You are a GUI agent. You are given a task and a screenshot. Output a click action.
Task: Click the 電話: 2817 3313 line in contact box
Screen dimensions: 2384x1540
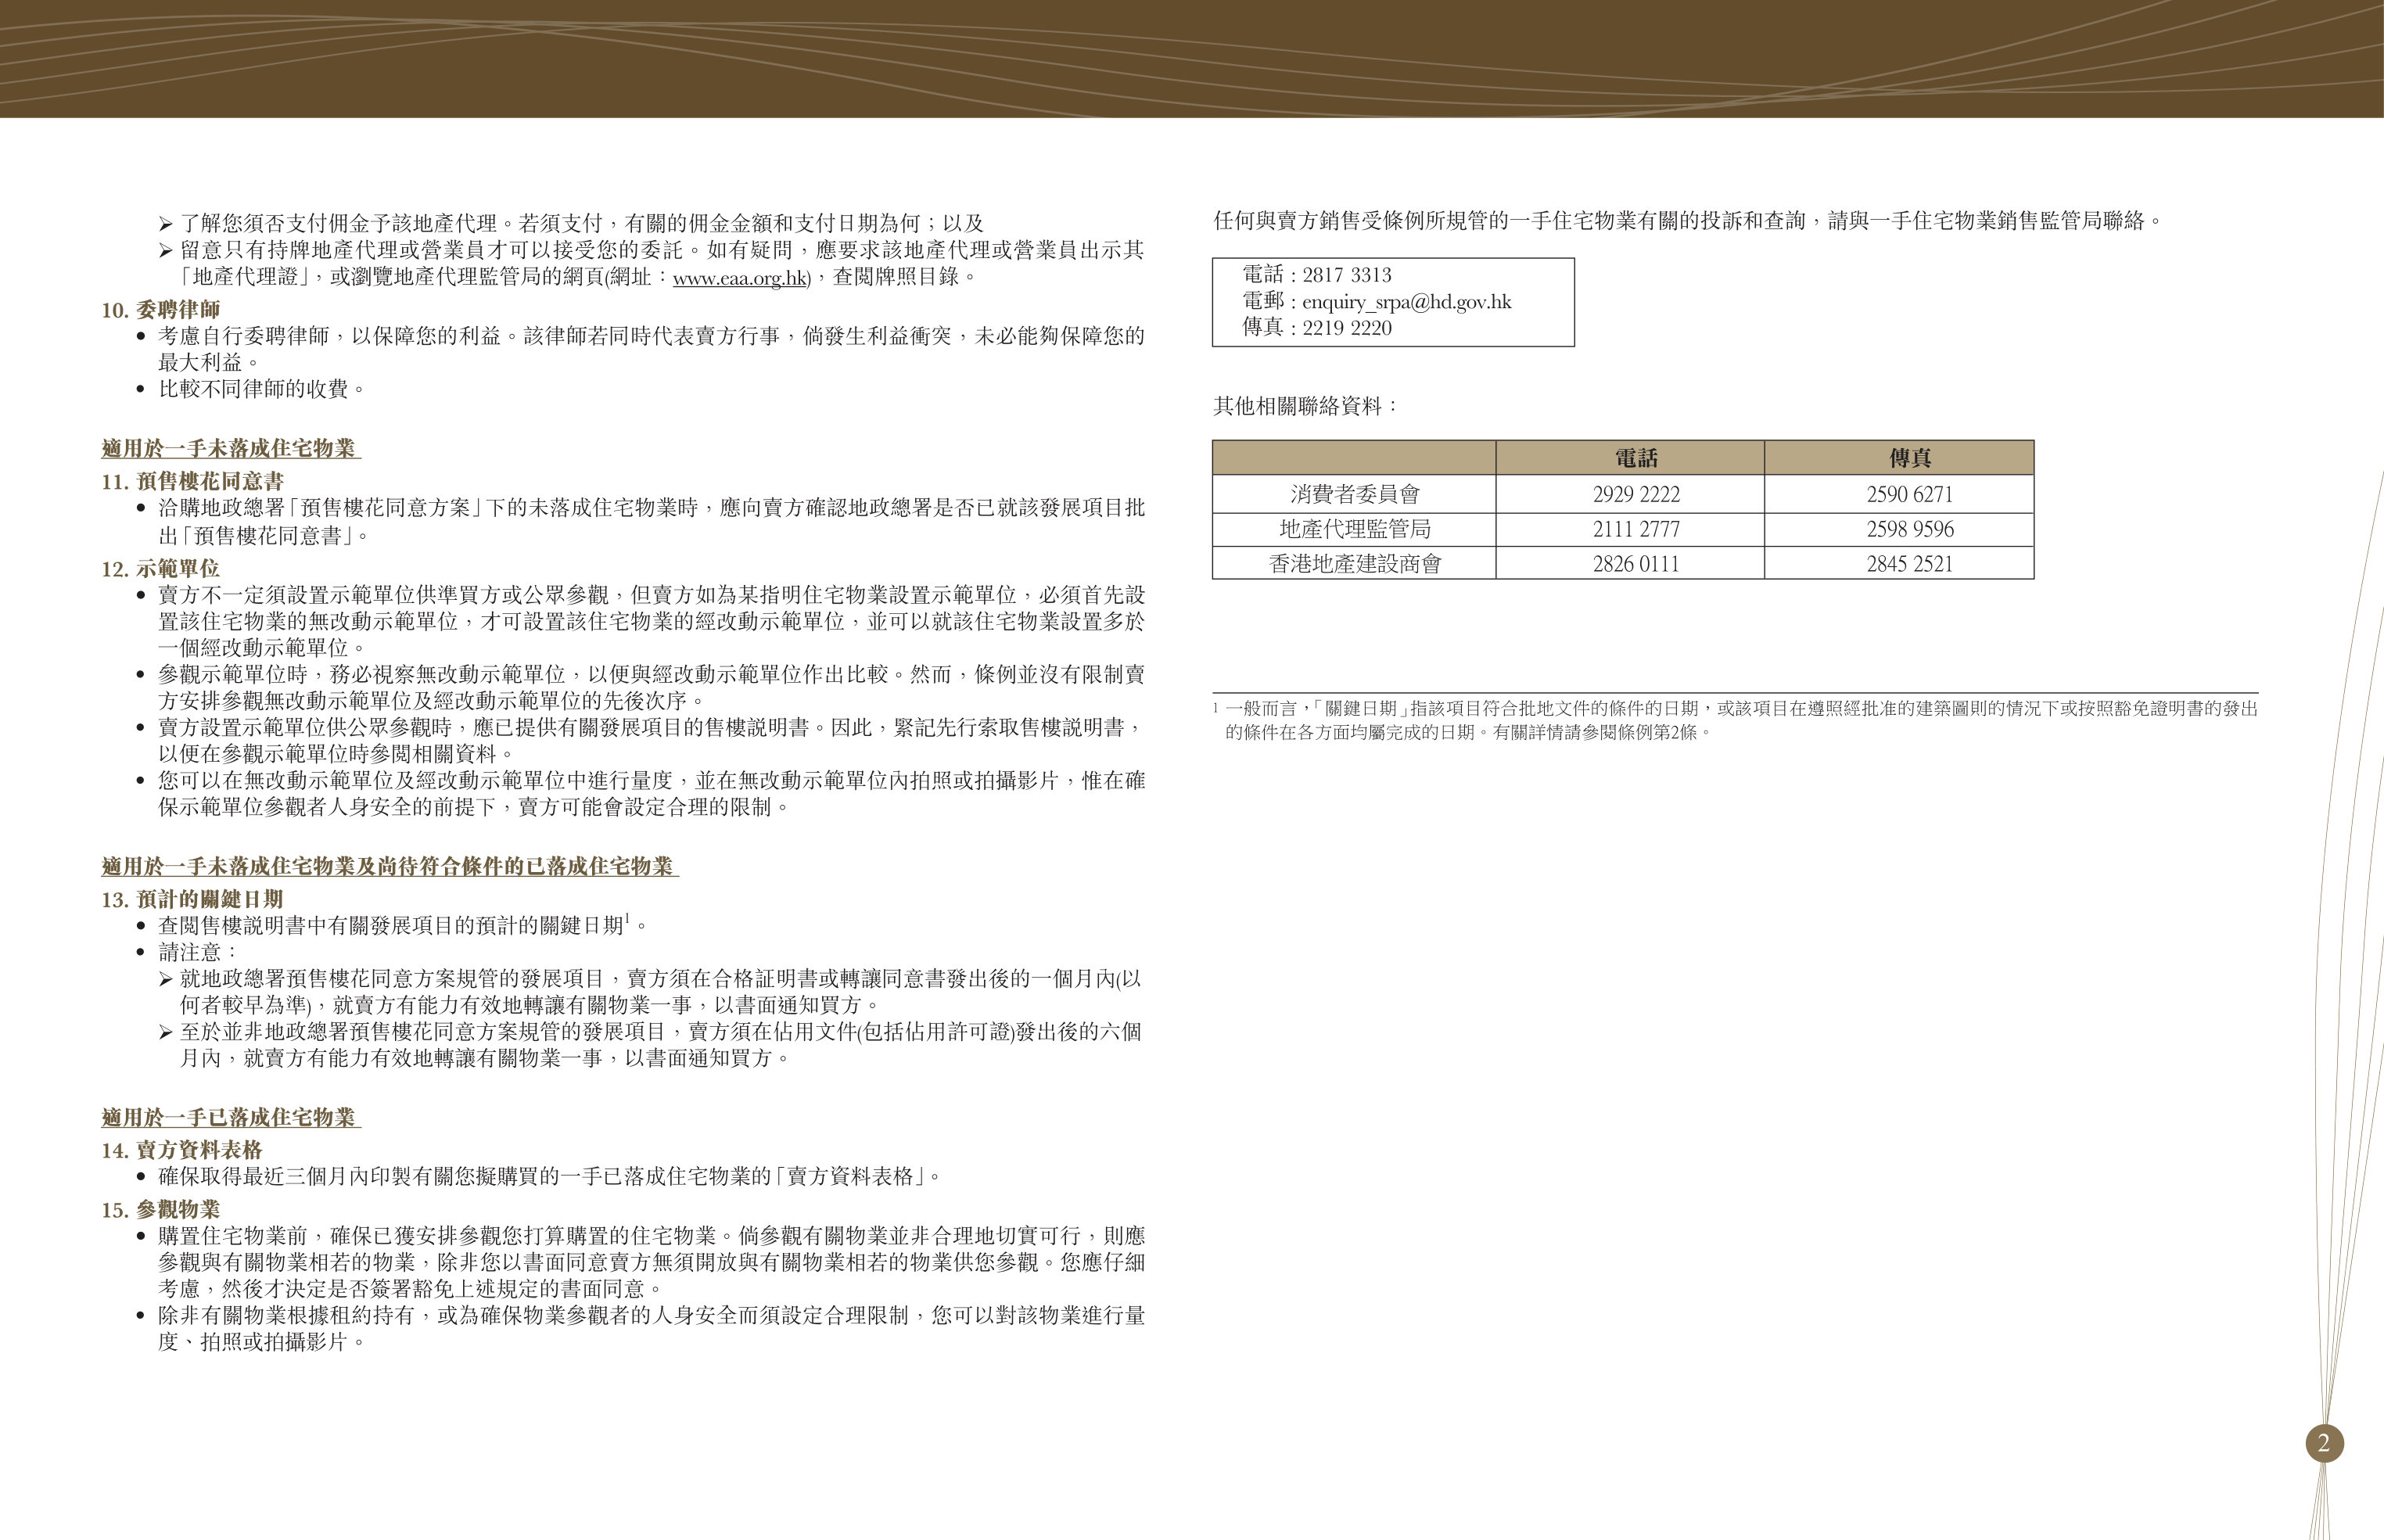click(x=1317, y=275)
